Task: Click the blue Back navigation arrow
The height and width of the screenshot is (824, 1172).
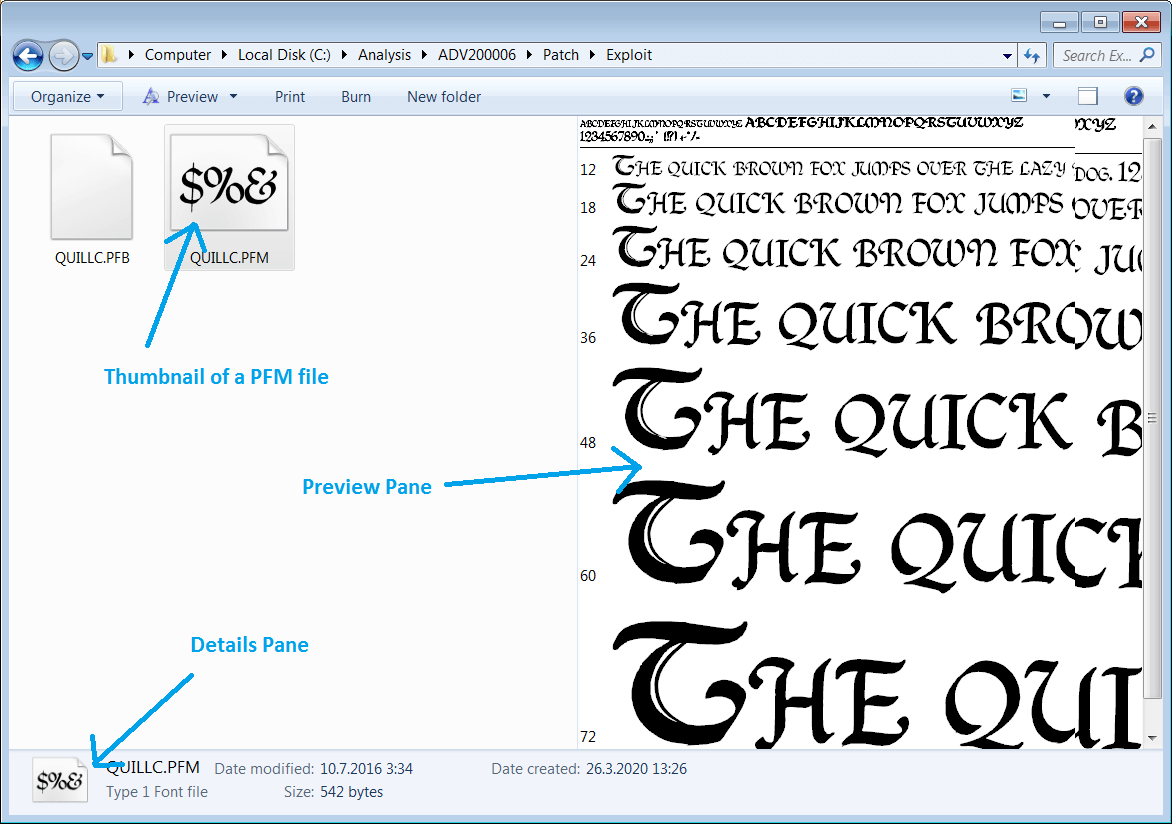Action: pyautogui.click(x=28, y=55)
